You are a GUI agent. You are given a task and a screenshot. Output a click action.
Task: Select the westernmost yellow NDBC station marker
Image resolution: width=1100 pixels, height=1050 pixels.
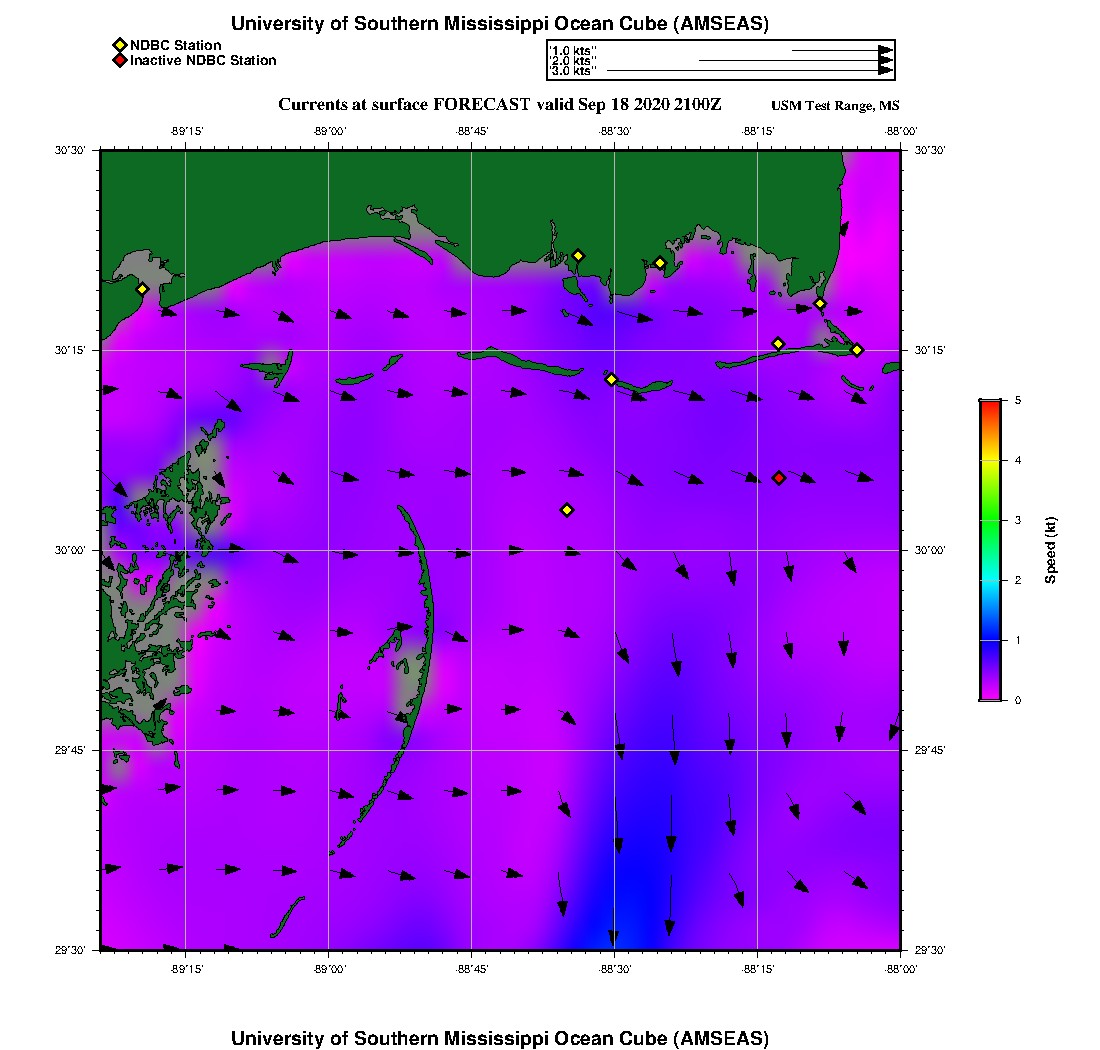pyautogui.click(x=142, y=289)
